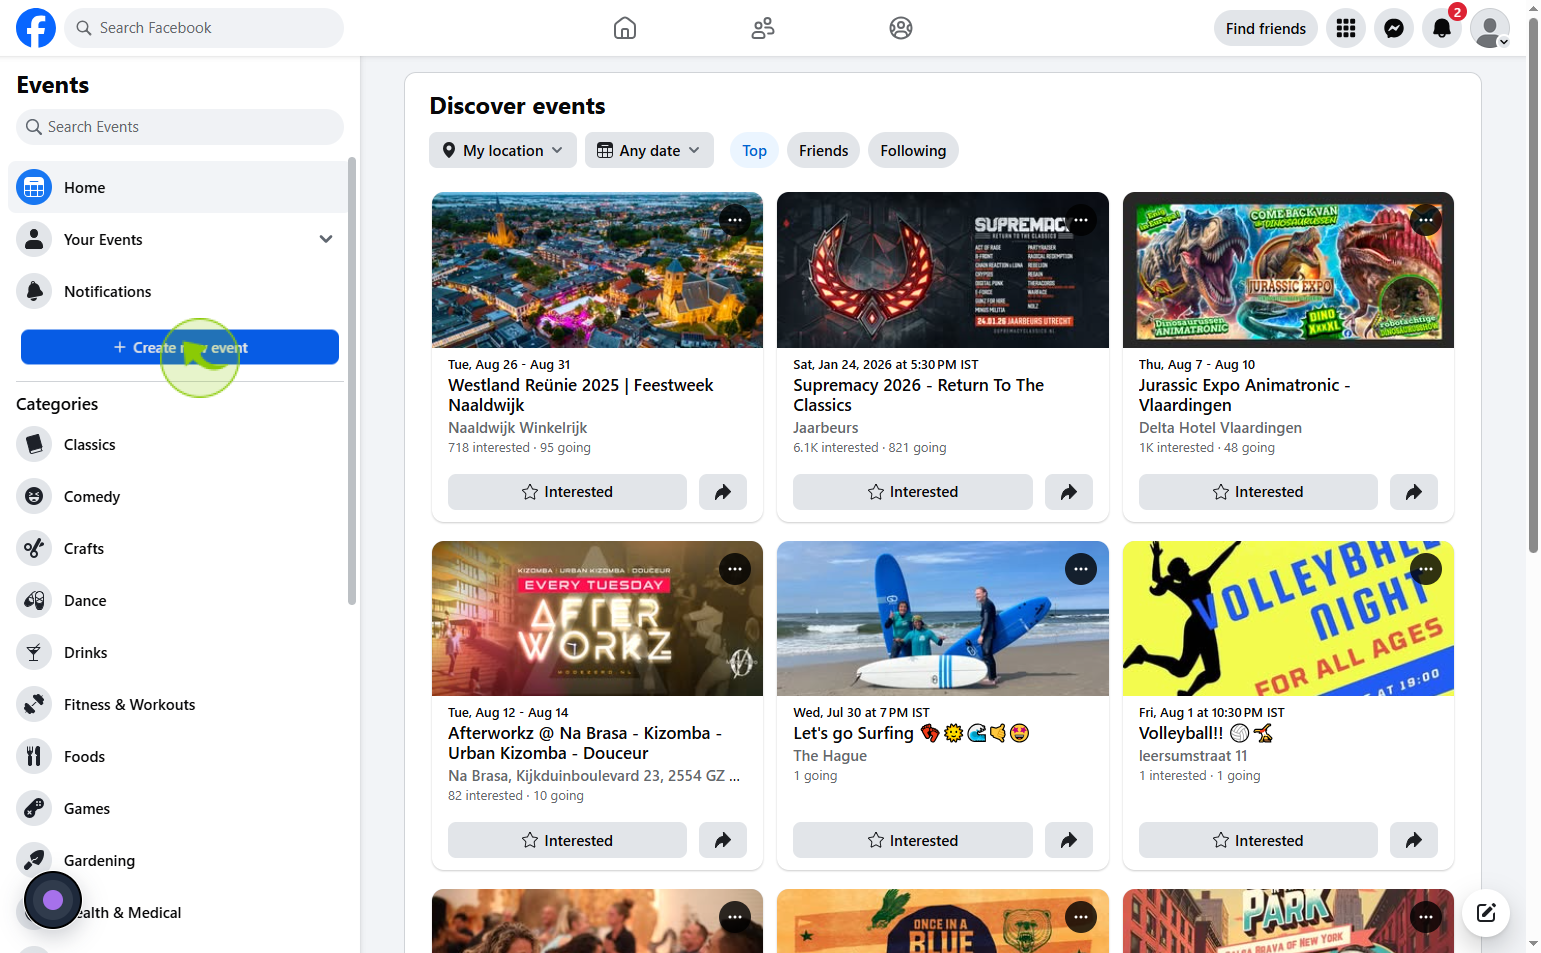Open more options on Westland Reünie event
This screenshot has height=953, width=1541.
(735, 220)
